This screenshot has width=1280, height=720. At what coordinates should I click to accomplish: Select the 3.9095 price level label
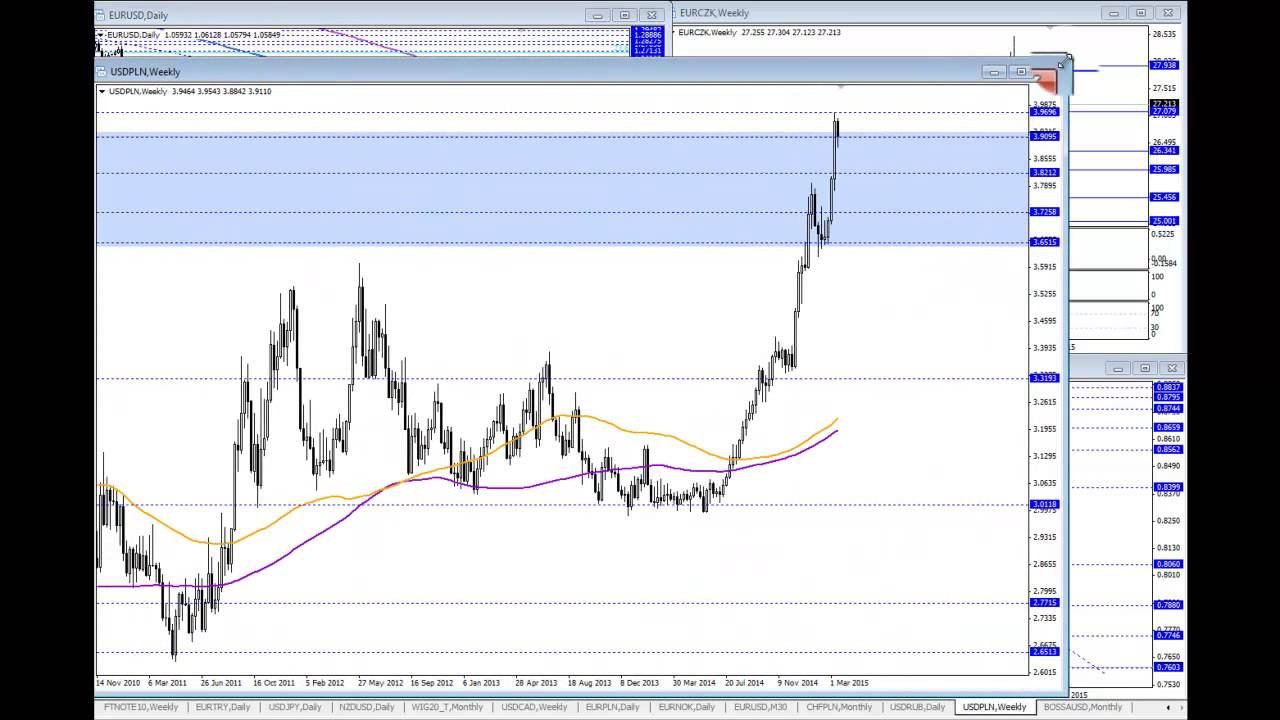[x=1044, y=136]
